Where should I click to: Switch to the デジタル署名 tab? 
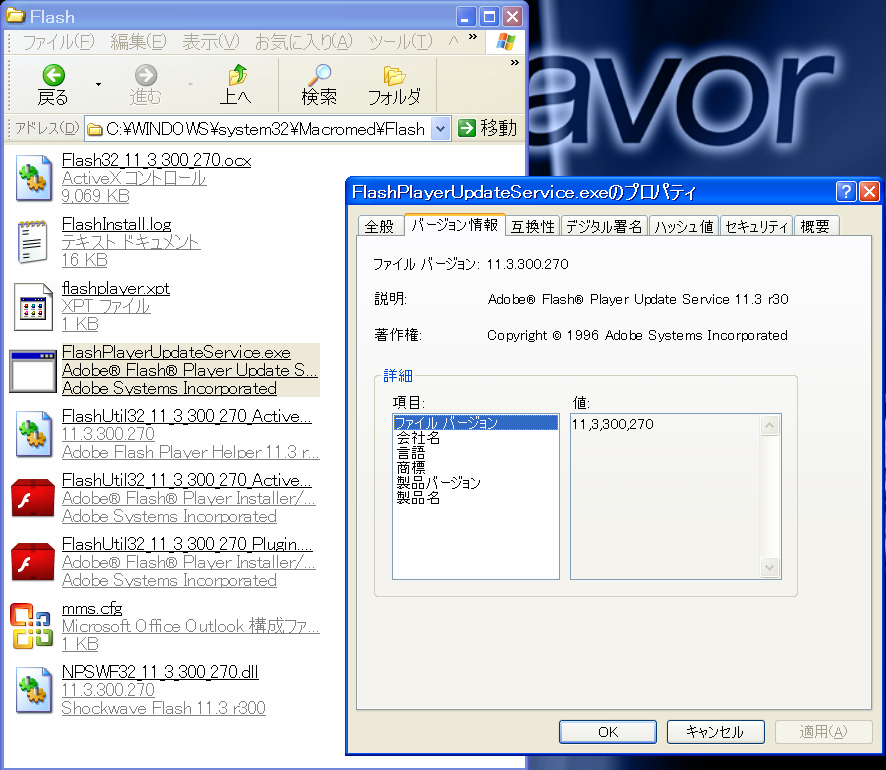pos(604,227)
